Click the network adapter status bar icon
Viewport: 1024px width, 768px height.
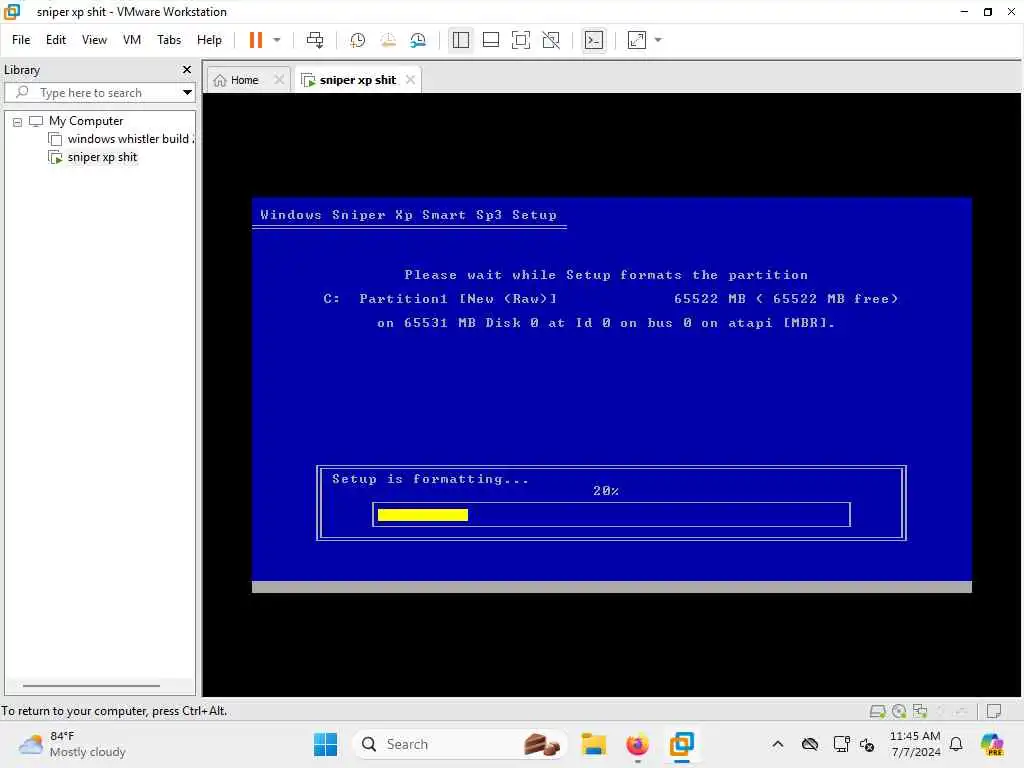click(x=921, y=711)
